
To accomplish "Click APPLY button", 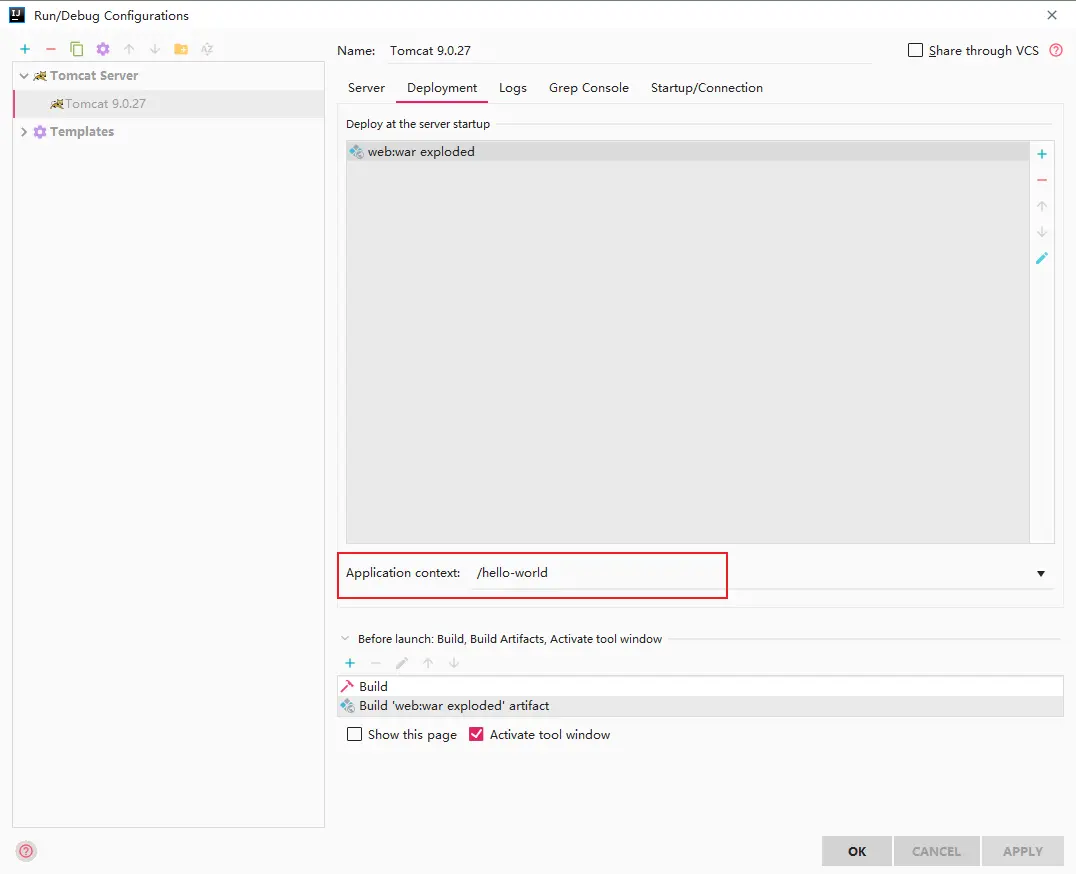I will tap(1022, 851).
